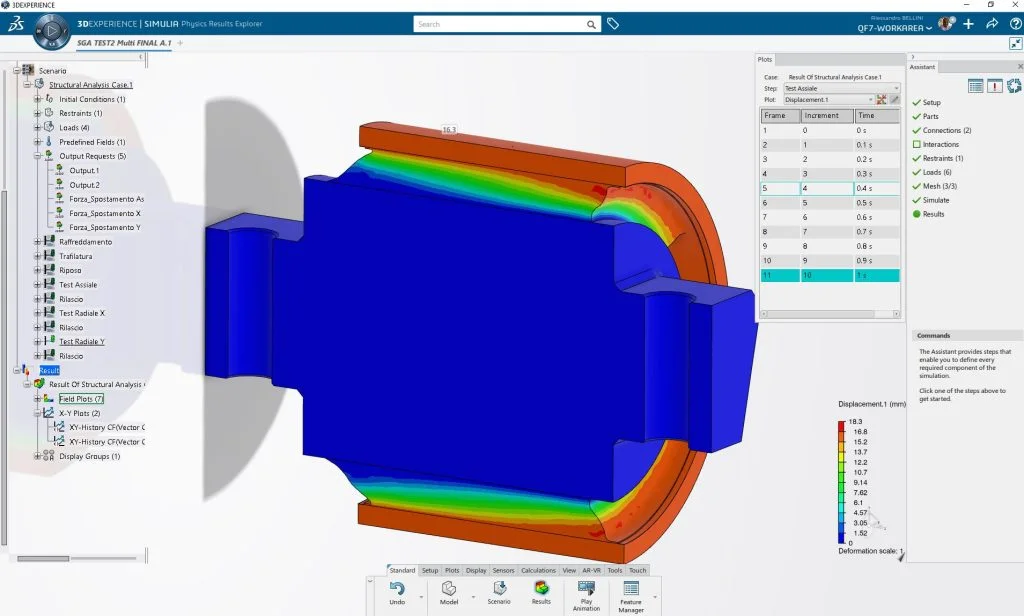Toggle the Simulate check step
1024x616 pixels.
point(916,200)
